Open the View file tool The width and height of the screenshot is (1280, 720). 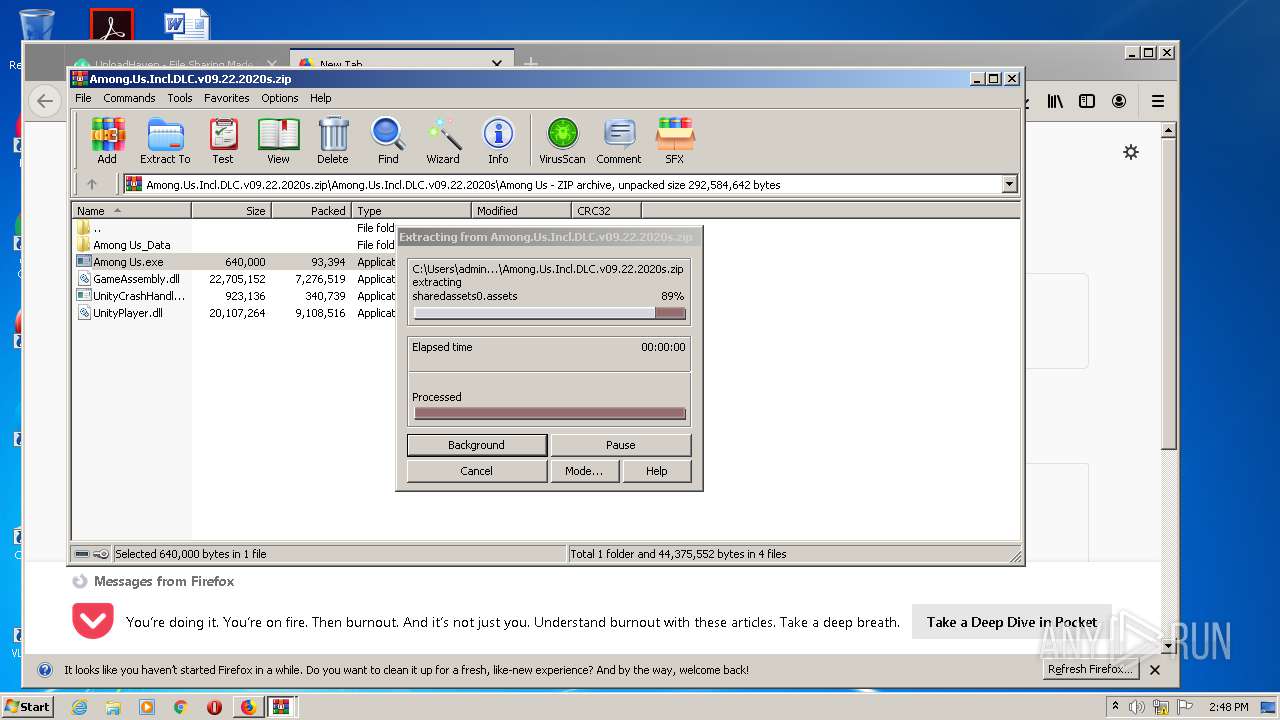(x=278, y=140)
